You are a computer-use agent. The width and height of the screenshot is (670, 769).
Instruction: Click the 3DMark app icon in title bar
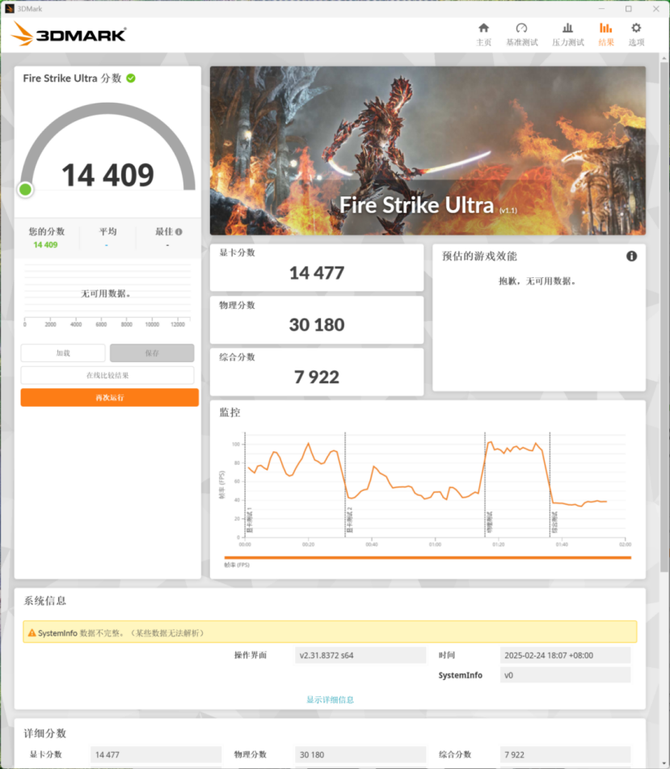point(10,9)
